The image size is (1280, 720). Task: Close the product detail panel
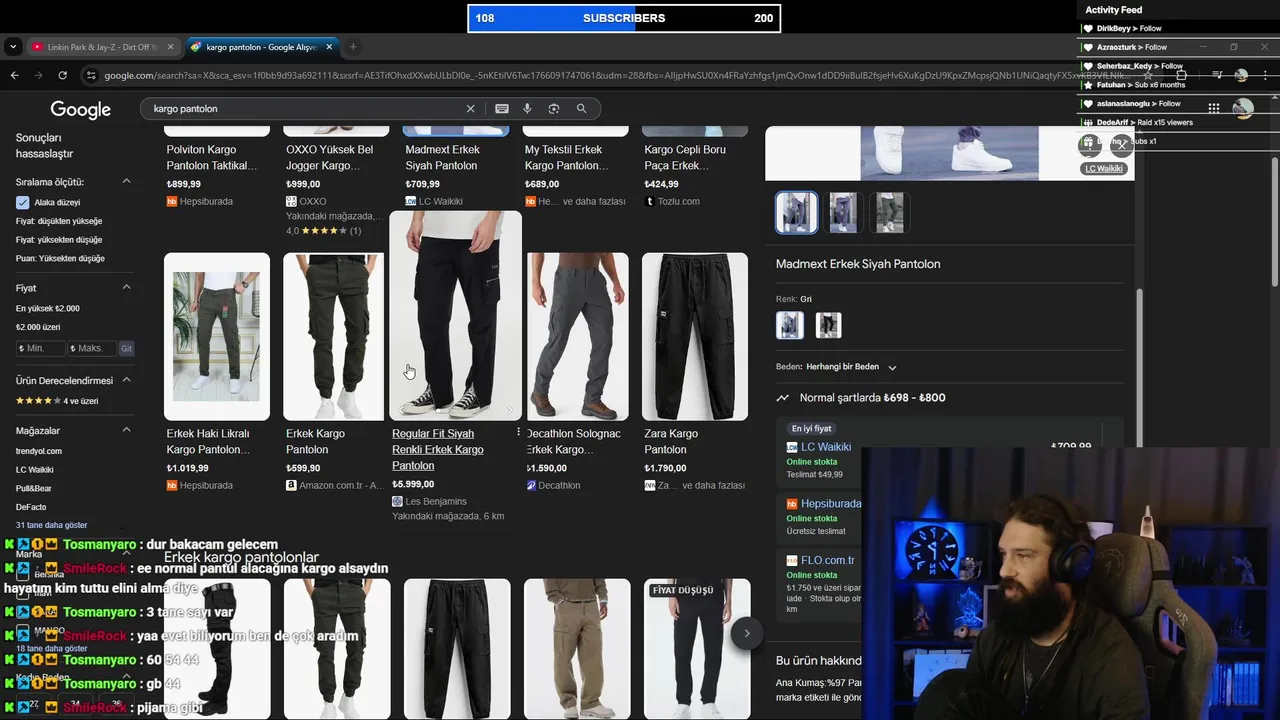click(1121, 144)
